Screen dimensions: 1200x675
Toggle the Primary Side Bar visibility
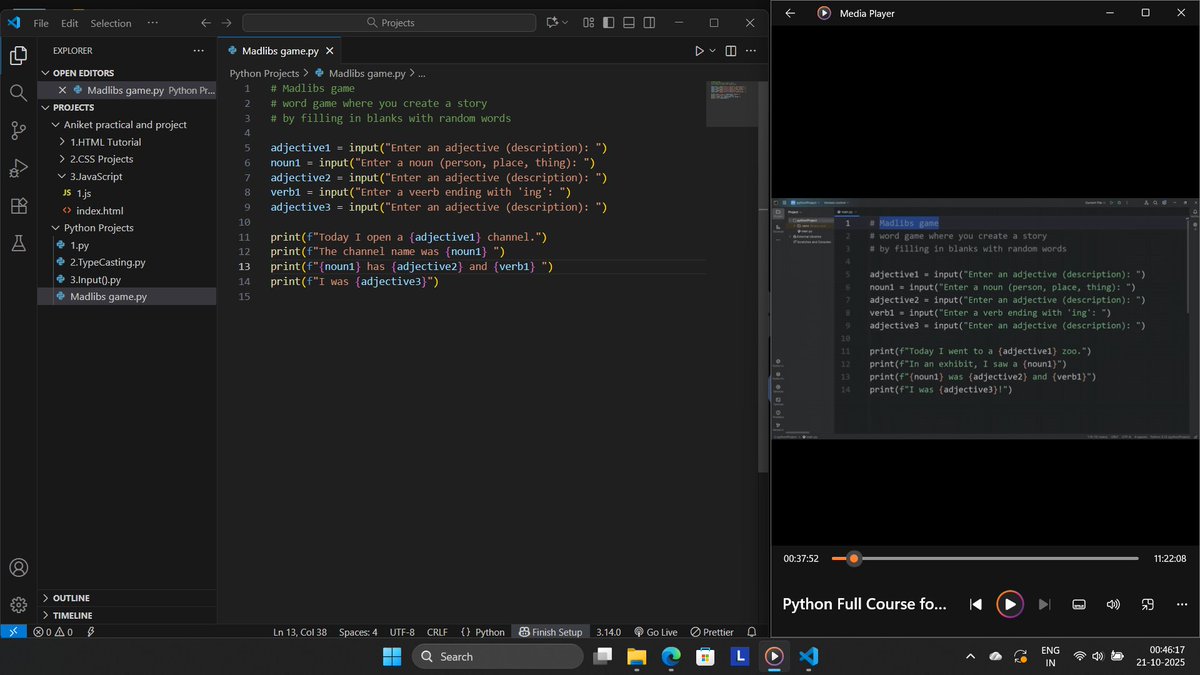606,22
